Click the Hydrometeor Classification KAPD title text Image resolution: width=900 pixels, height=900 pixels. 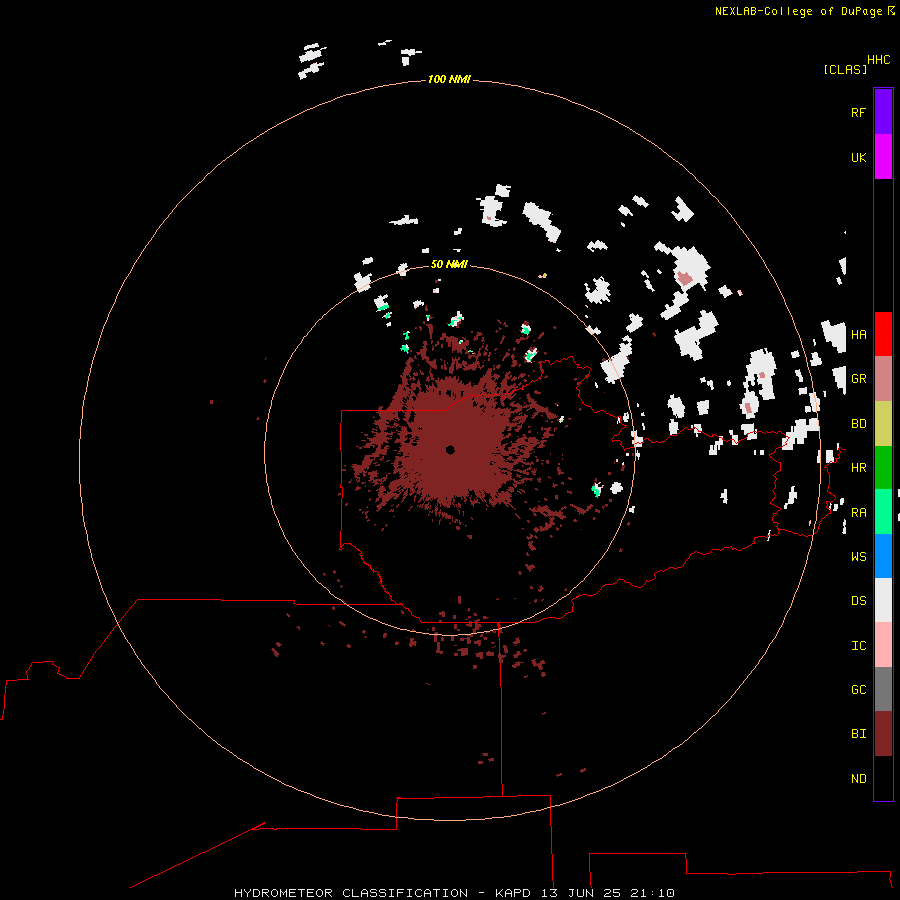click(454, 893)
